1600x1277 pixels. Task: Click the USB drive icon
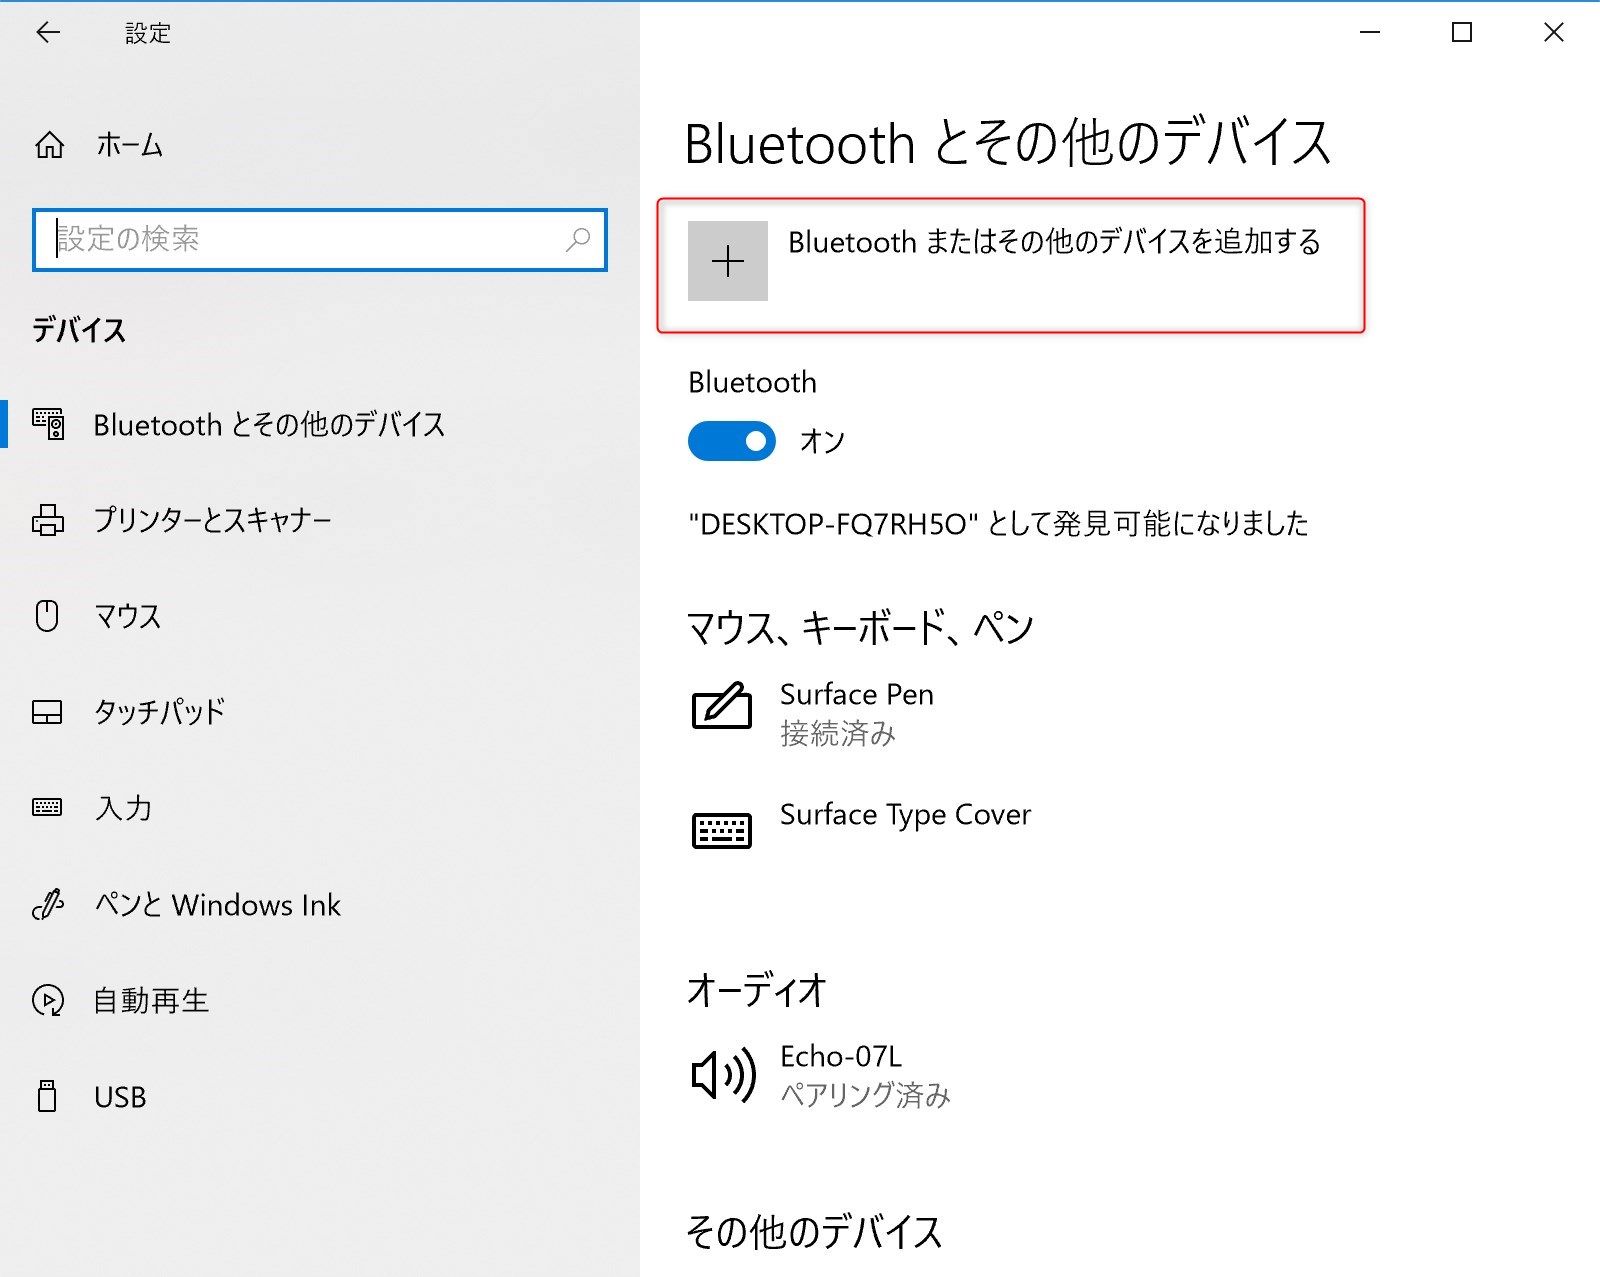coord(47,1096)
